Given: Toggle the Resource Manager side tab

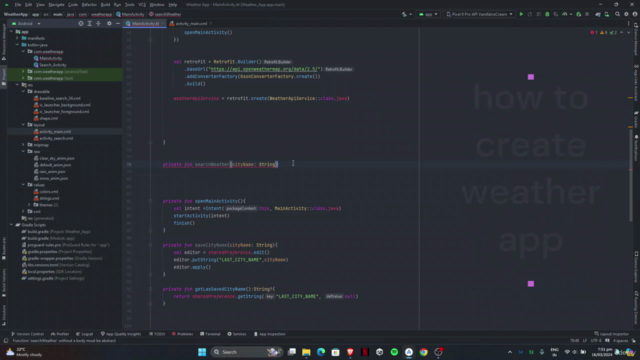Looking at the screenshot, I should [4, 42].
